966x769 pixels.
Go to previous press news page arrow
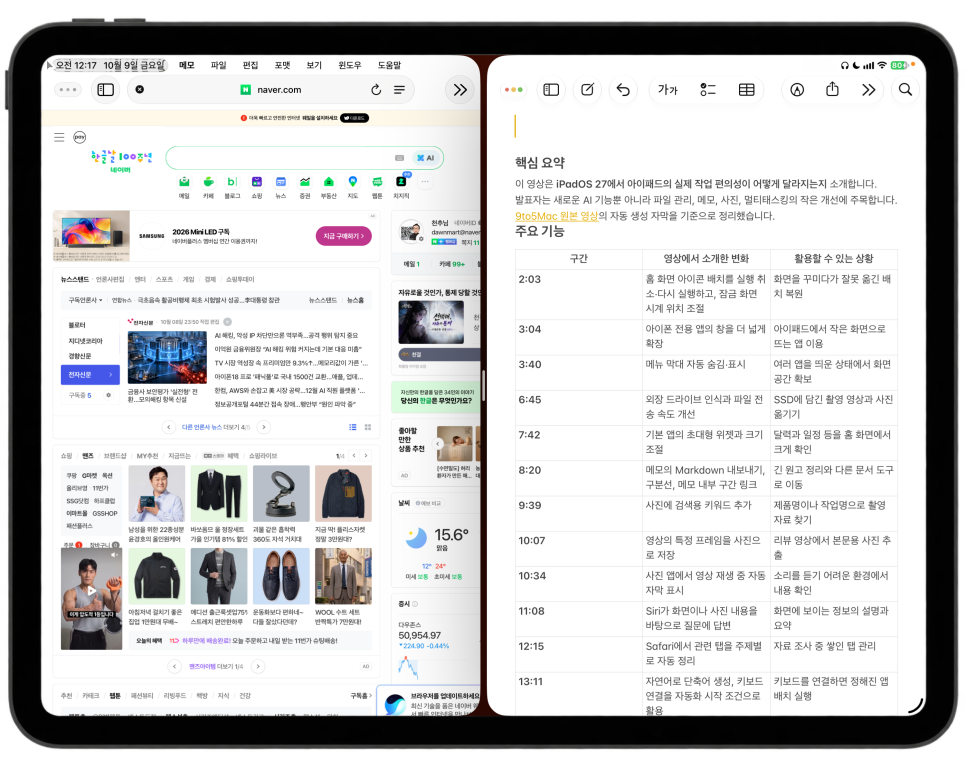[x=169, y=427]
